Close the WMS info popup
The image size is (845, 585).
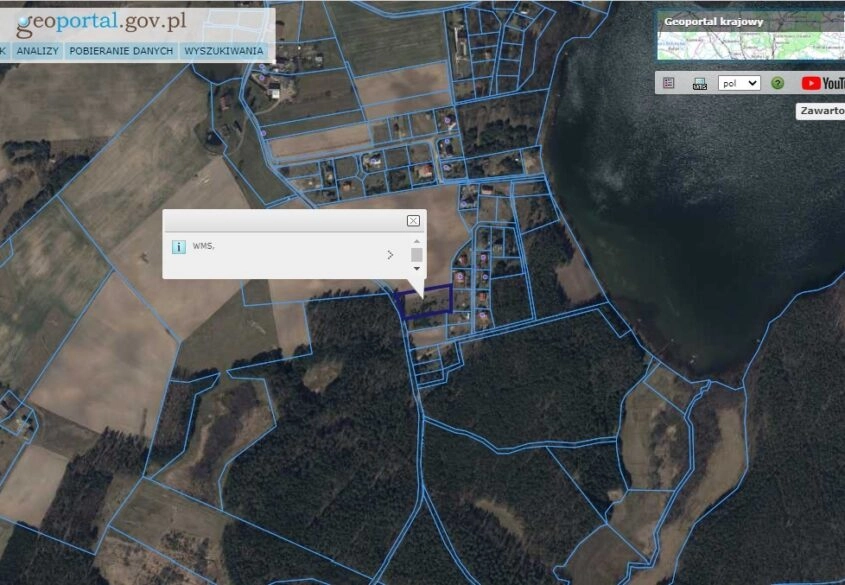point(413,221)
